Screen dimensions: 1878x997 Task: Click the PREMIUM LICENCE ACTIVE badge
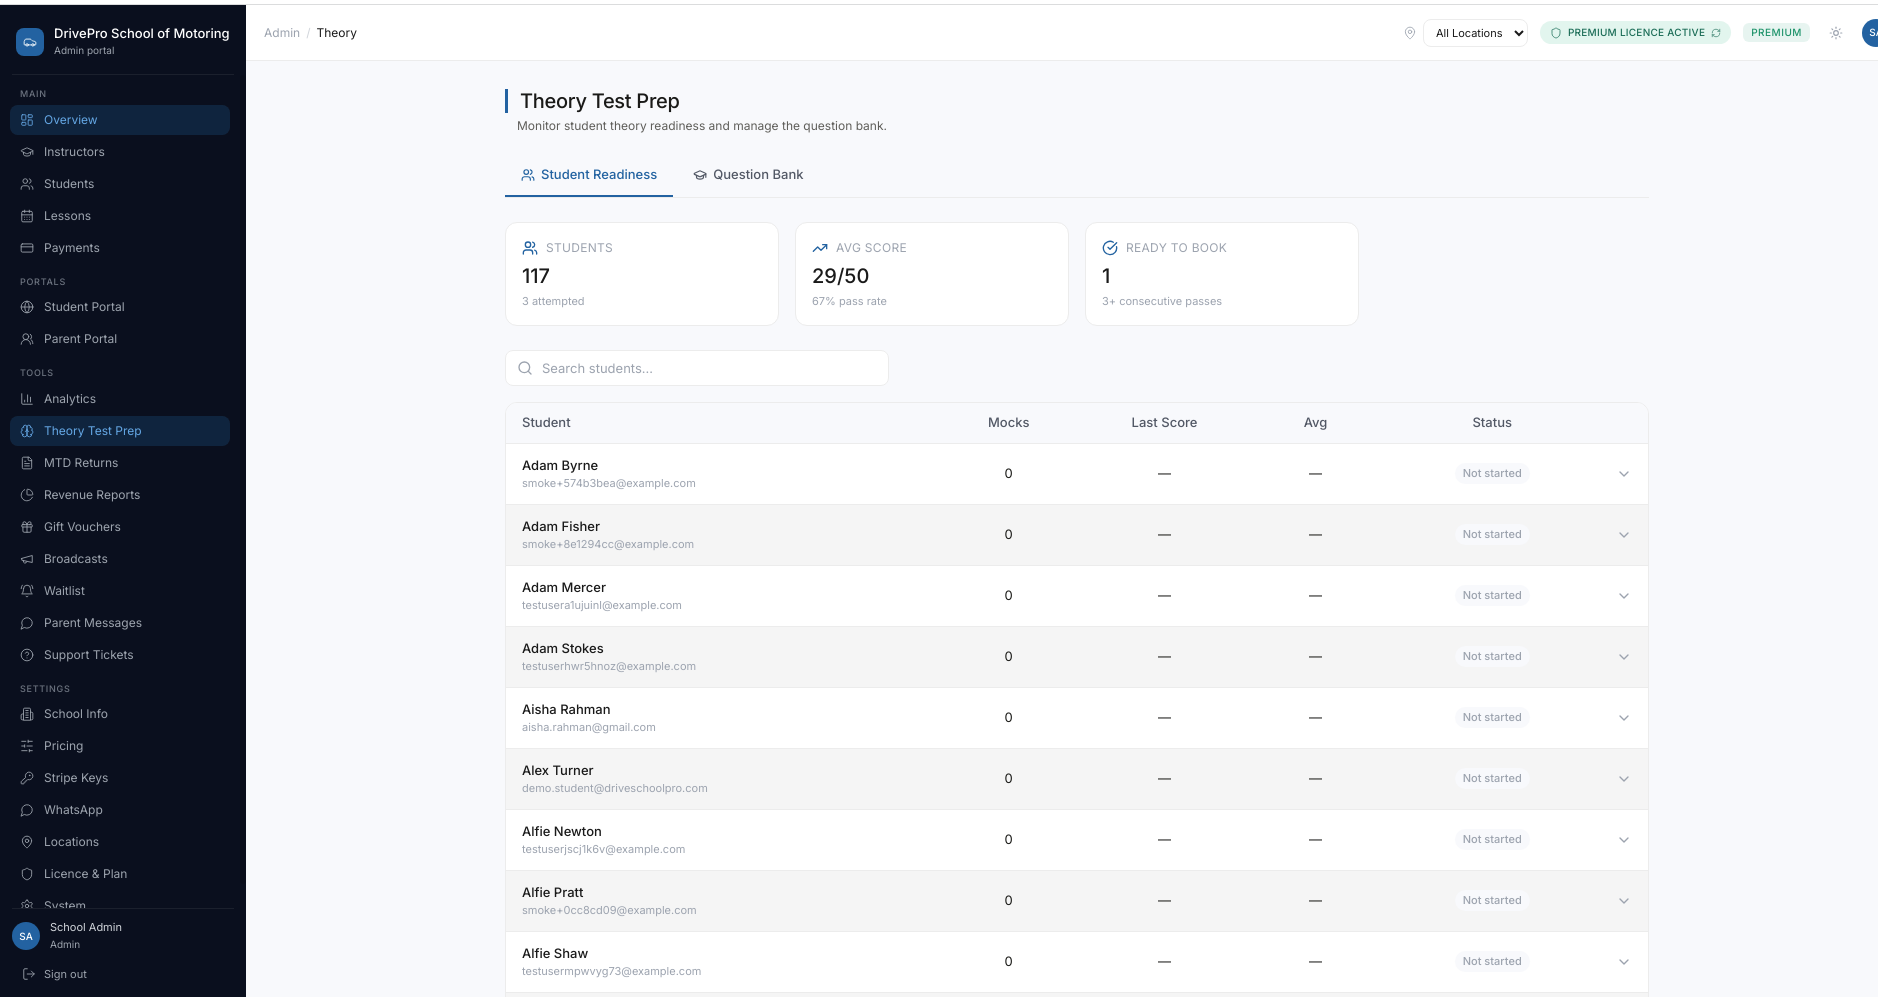[x=1635, y=33]
